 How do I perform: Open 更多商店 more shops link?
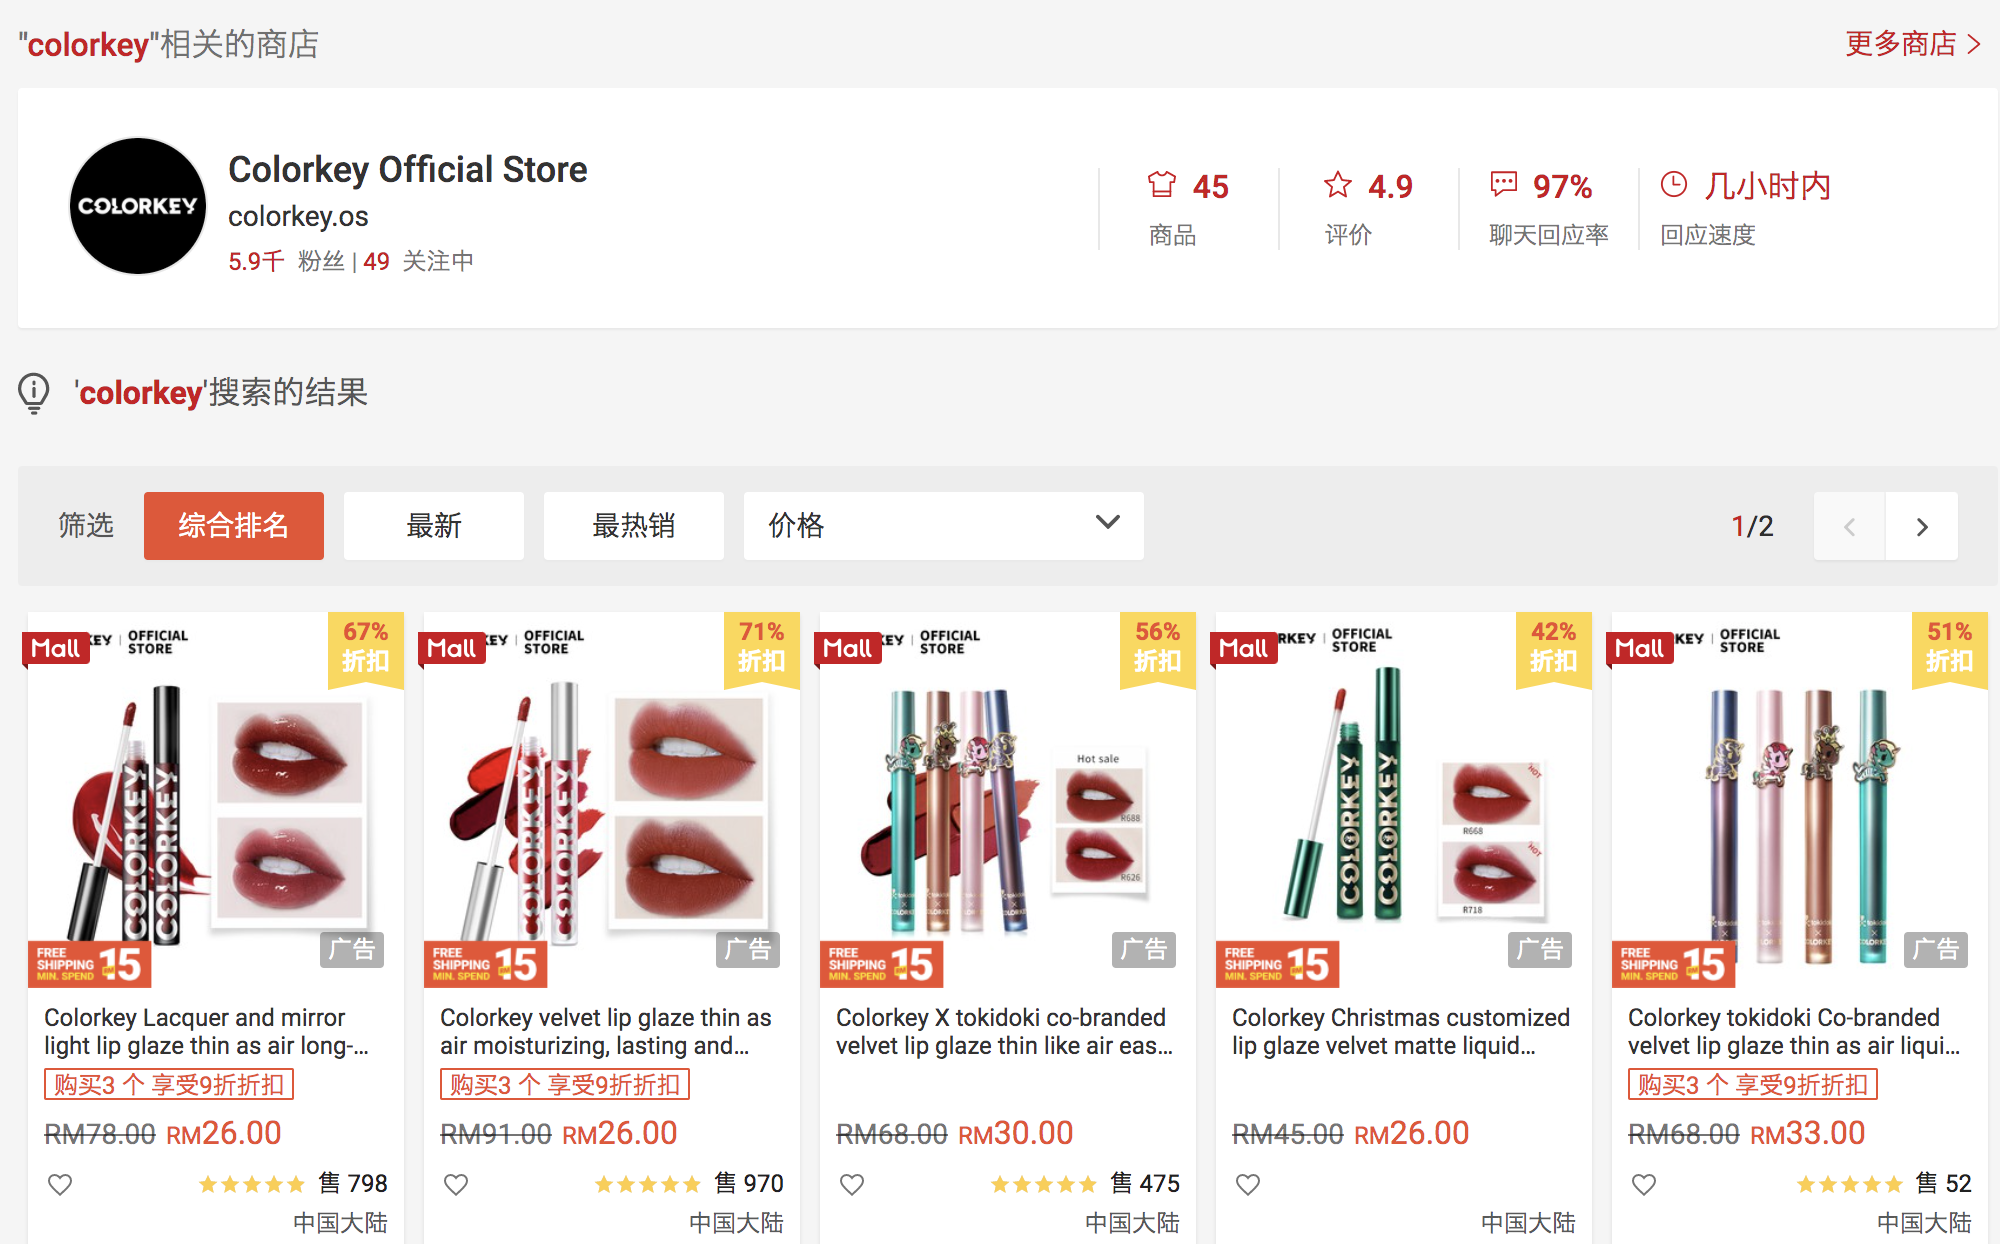pyautogui.click(x=1911, y=44)
